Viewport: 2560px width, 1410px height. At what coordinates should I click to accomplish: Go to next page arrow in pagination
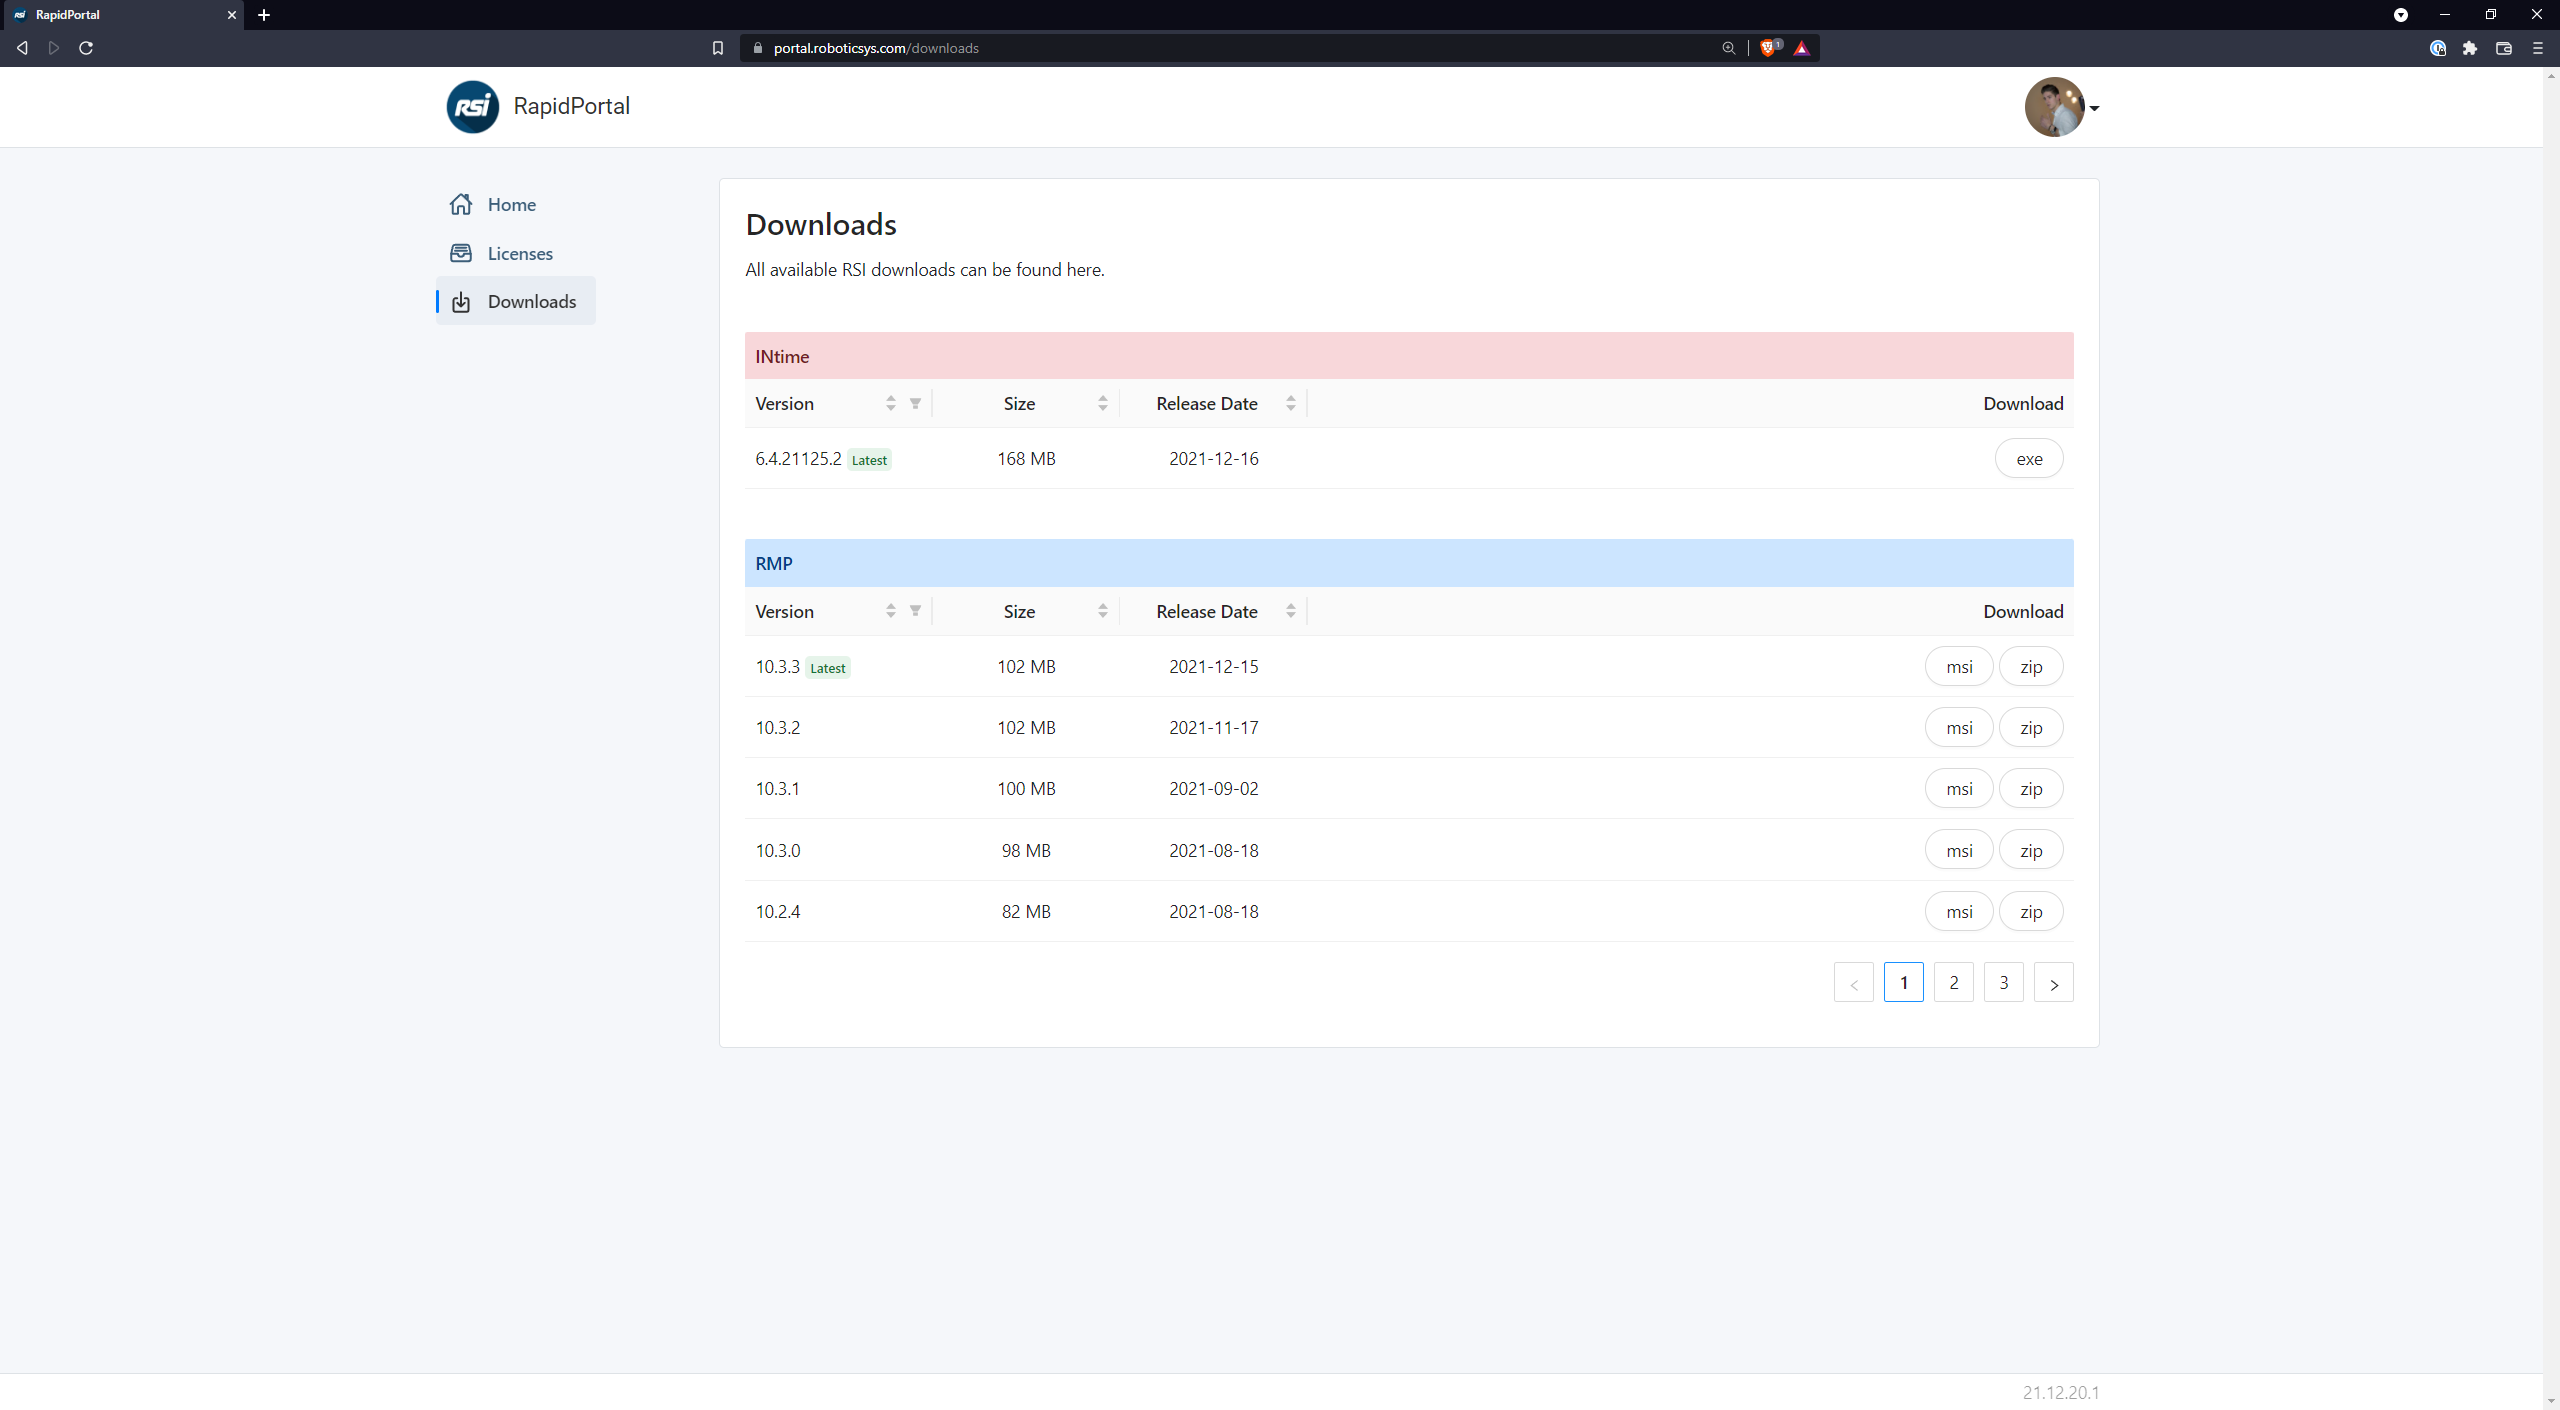point(2053,983)
